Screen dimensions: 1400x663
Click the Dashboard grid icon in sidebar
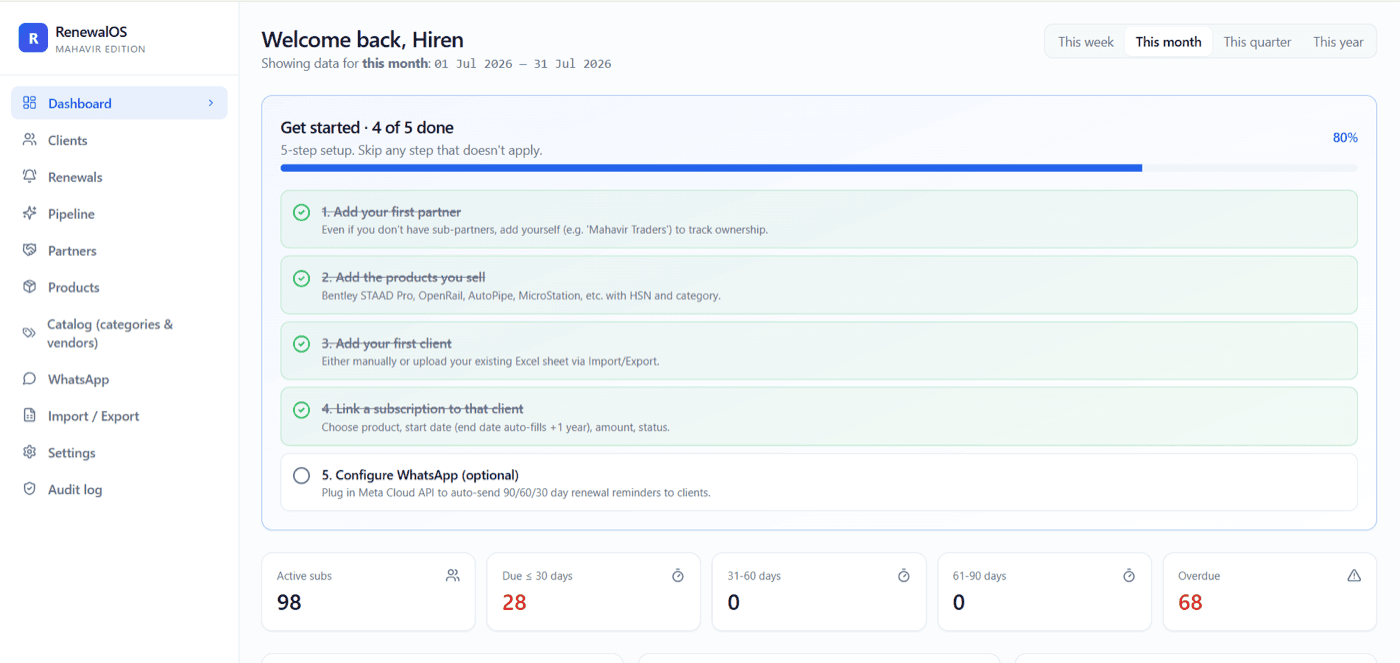coord(29,103)
